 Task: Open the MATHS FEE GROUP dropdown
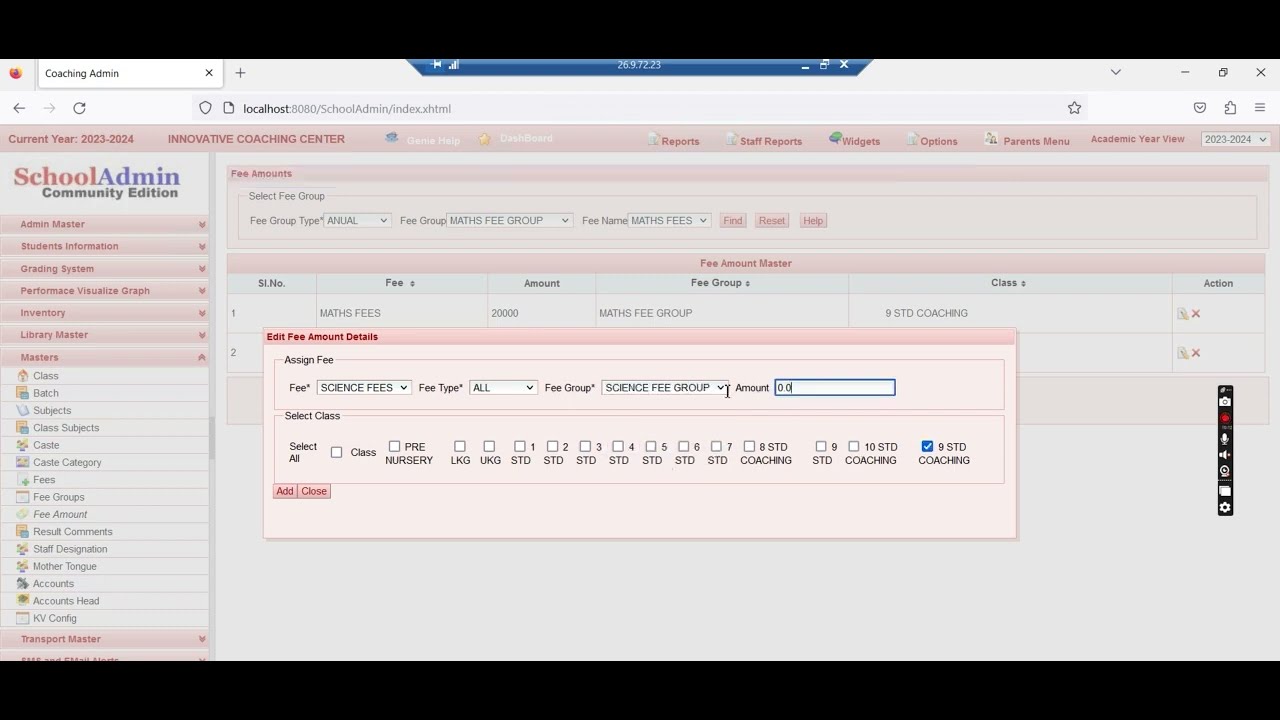509,221
